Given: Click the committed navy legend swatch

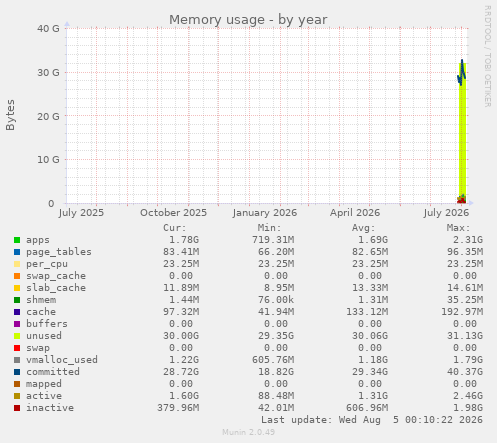Looking at the screenshot, I should (x=17, y=372).
